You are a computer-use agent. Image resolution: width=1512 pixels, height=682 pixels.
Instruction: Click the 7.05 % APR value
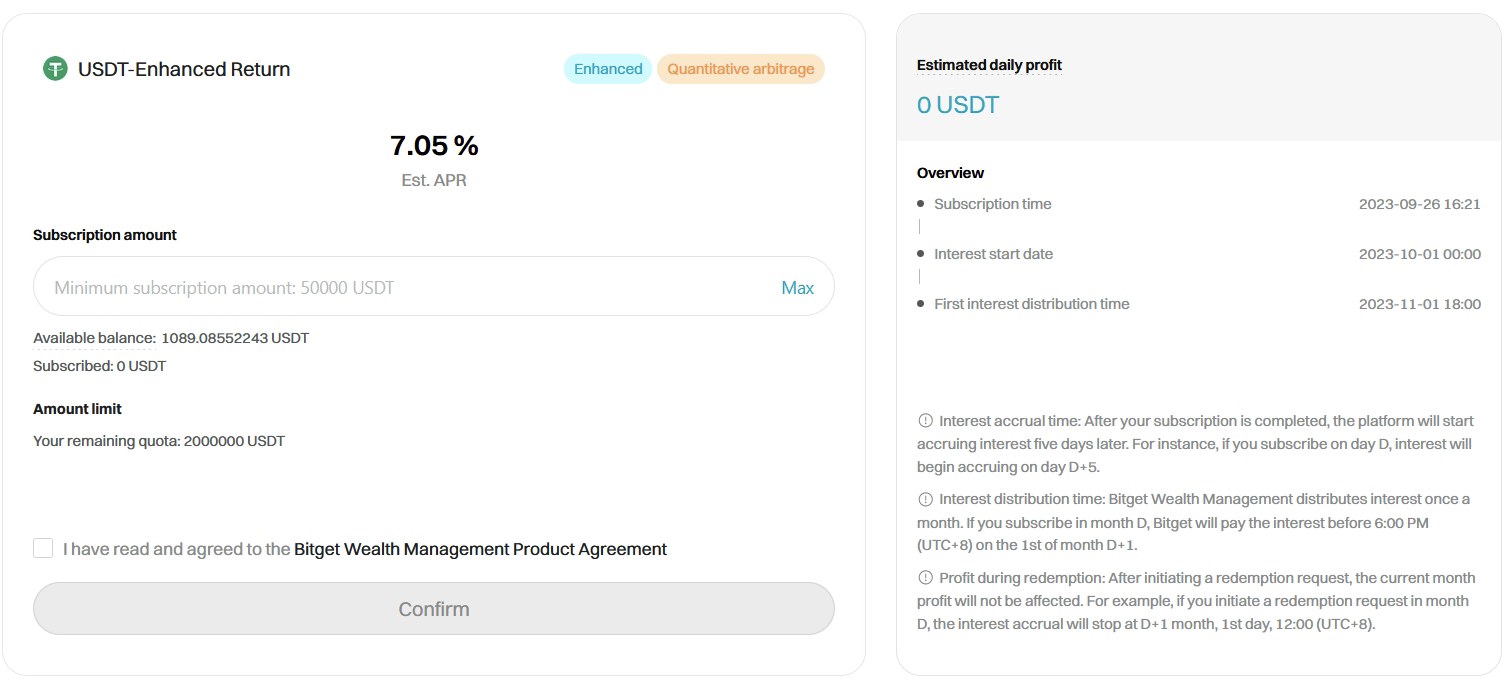(434, 146)
